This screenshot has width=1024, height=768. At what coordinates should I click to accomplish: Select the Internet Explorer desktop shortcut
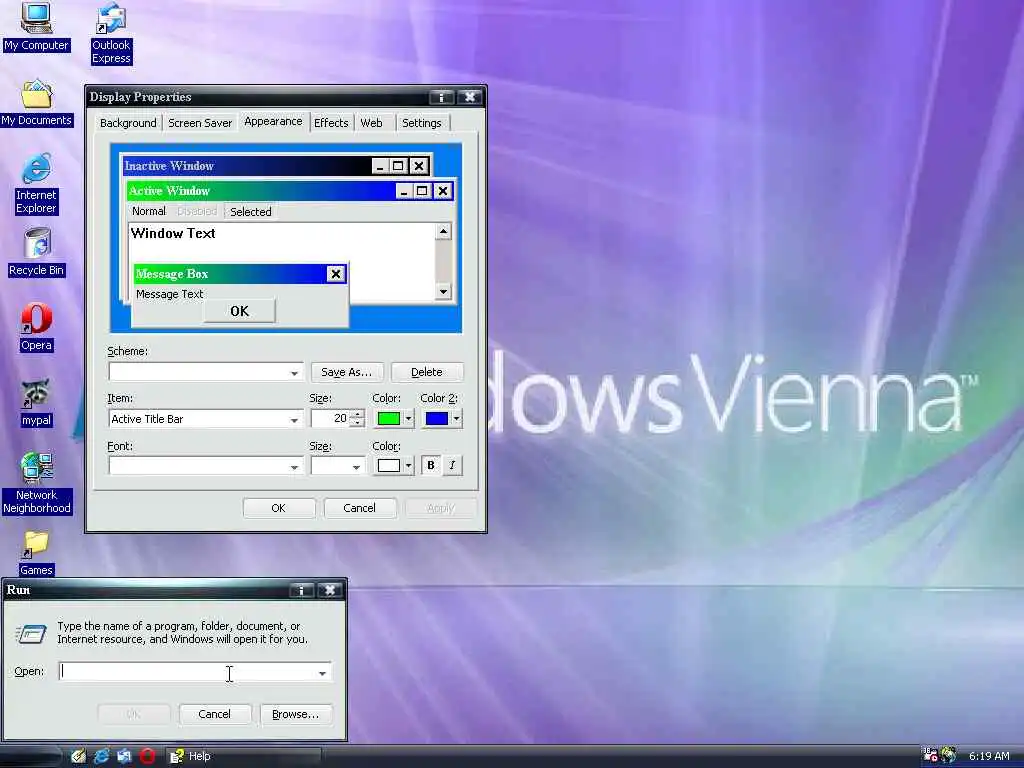click(x=36, y=184)
